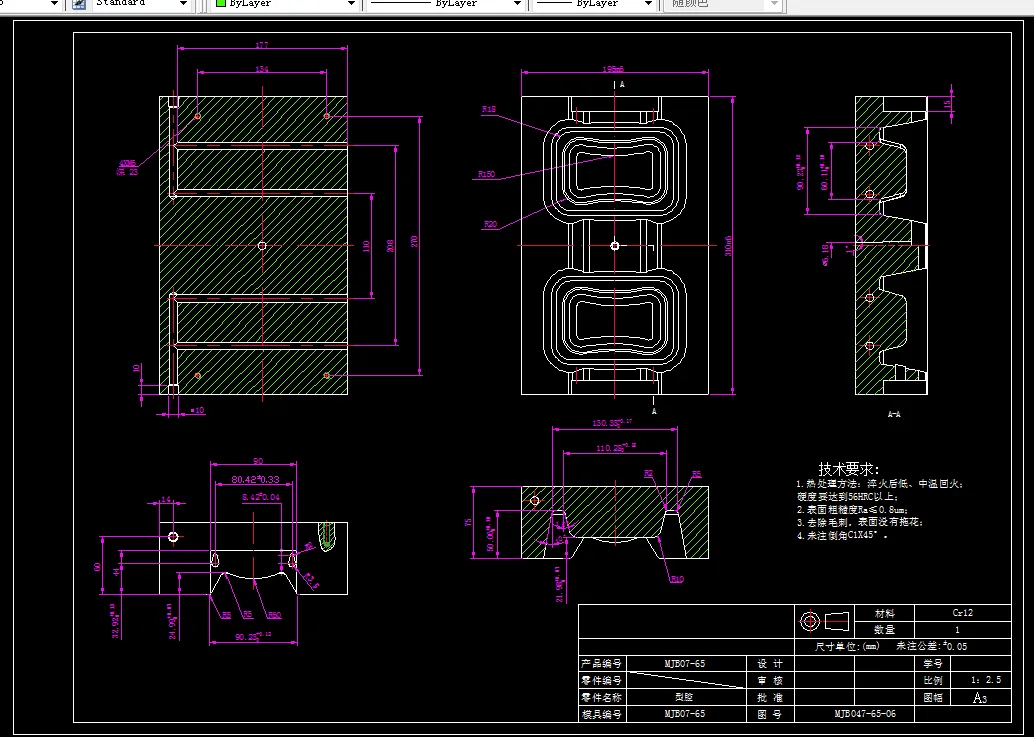Select the center hole in hatched left view
The width and height of the screenshot is (1034, 737).
(262, 246)
